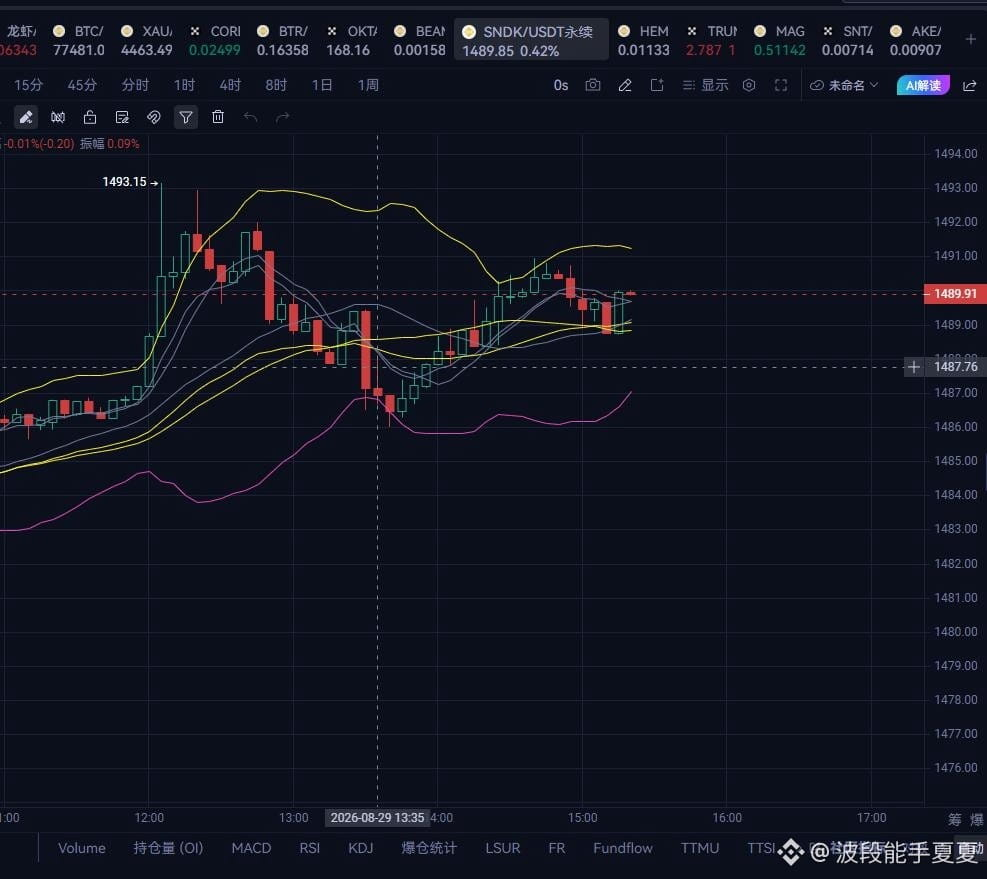Open the notes edit list icon
987x879 pixels.
click(122, 117)
